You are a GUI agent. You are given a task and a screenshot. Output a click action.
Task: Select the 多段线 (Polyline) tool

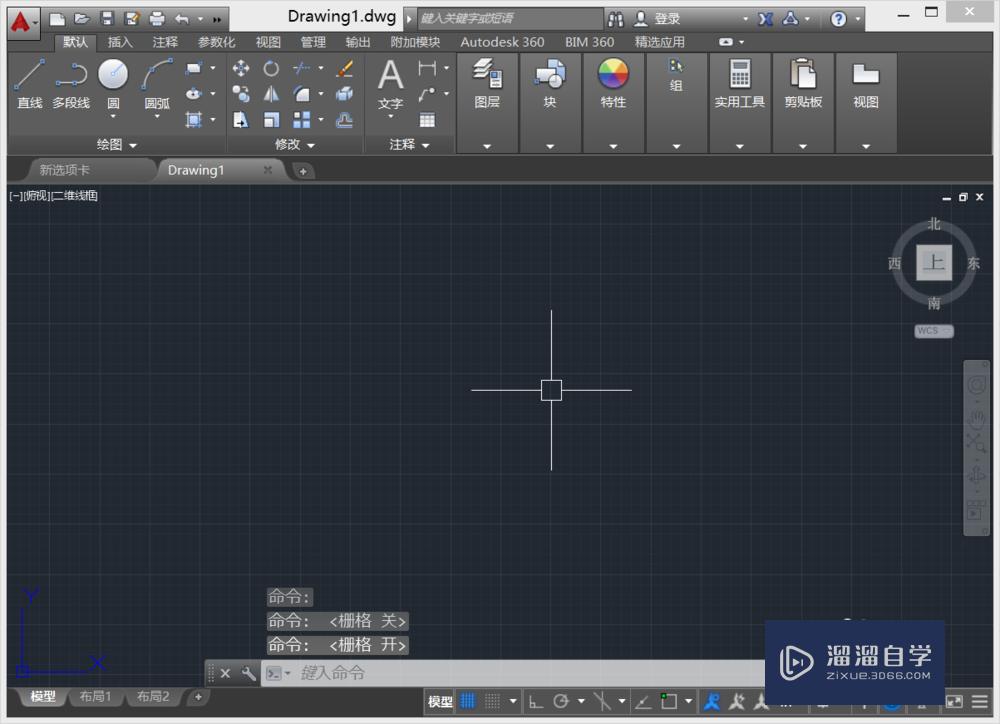click(x=70, y=80)
